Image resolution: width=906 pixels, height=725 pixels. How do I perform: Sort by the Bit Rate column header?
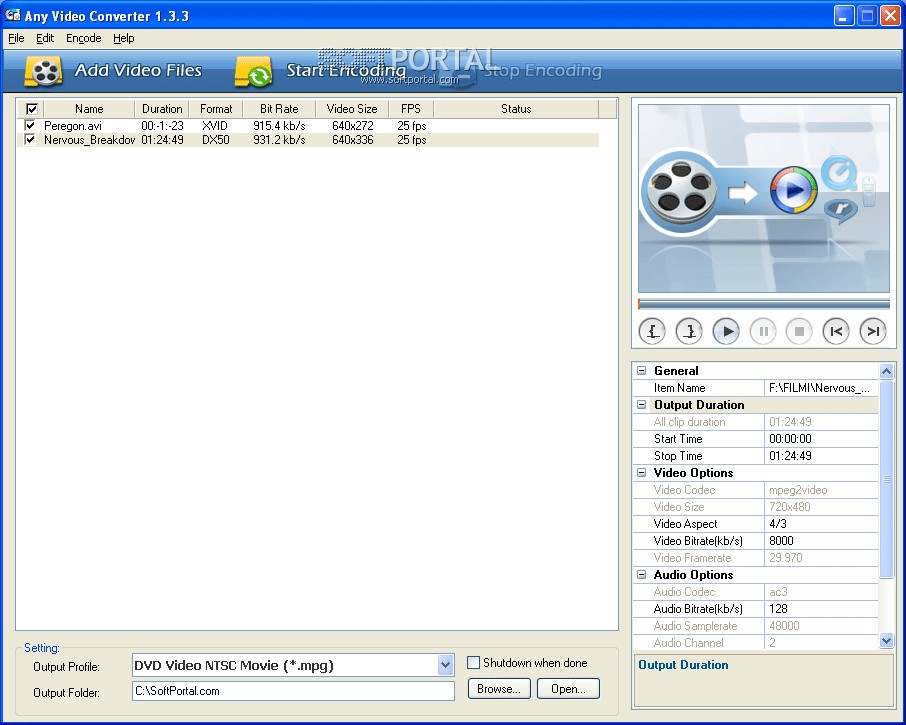pyautogui.click(x=279, y=109)
